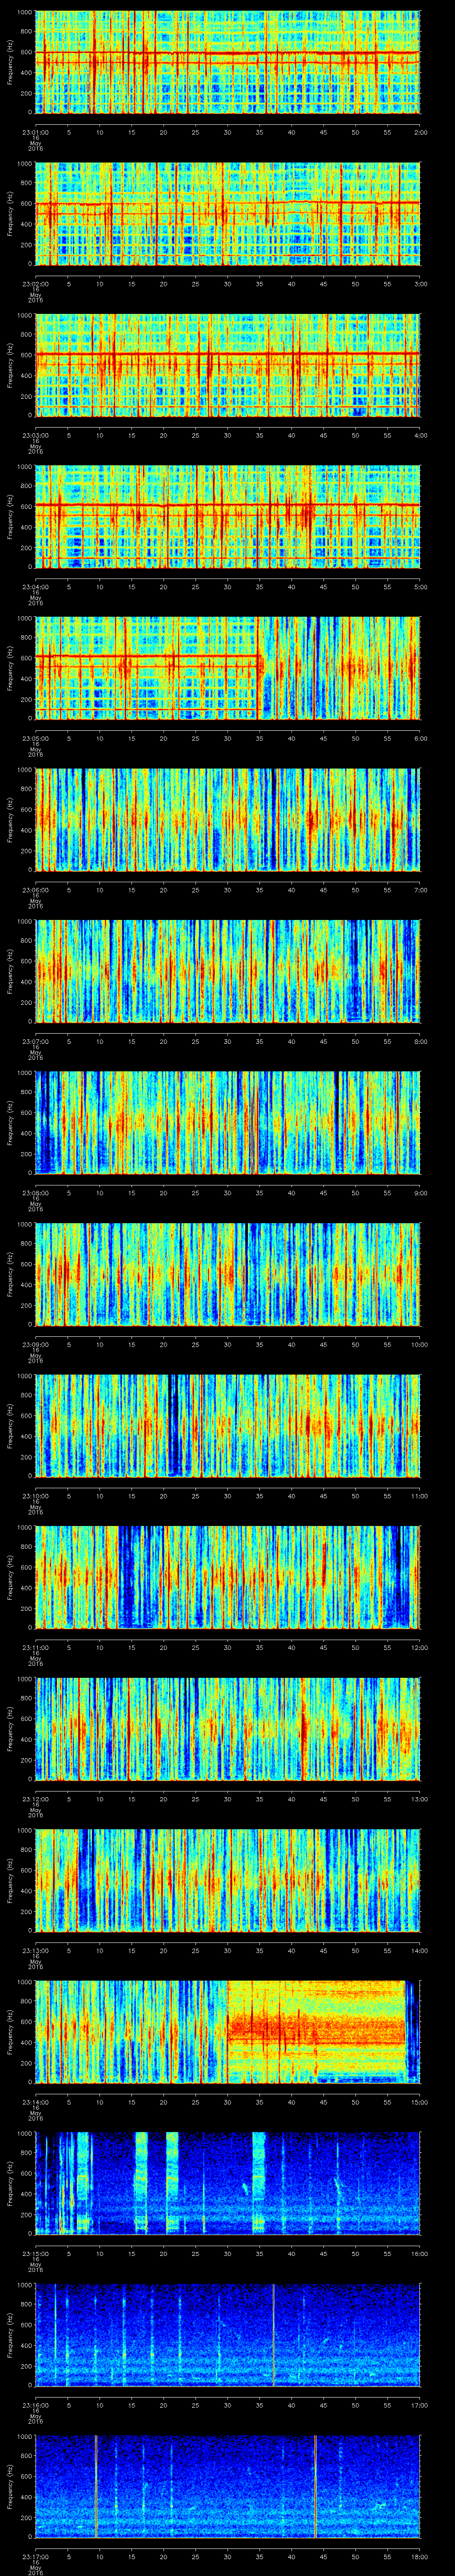Click the spectrogram panel starting at 23:16:00

(x=228, y=2334)
